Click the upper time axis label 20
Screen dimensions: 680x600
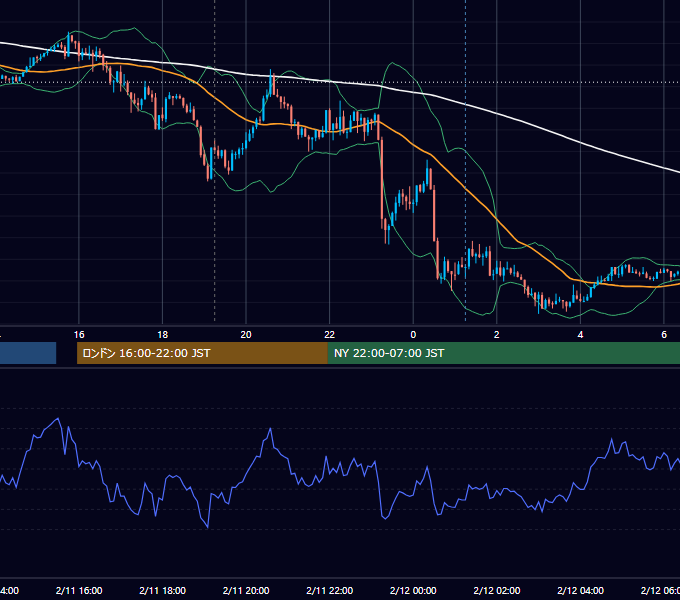point(246,335)
